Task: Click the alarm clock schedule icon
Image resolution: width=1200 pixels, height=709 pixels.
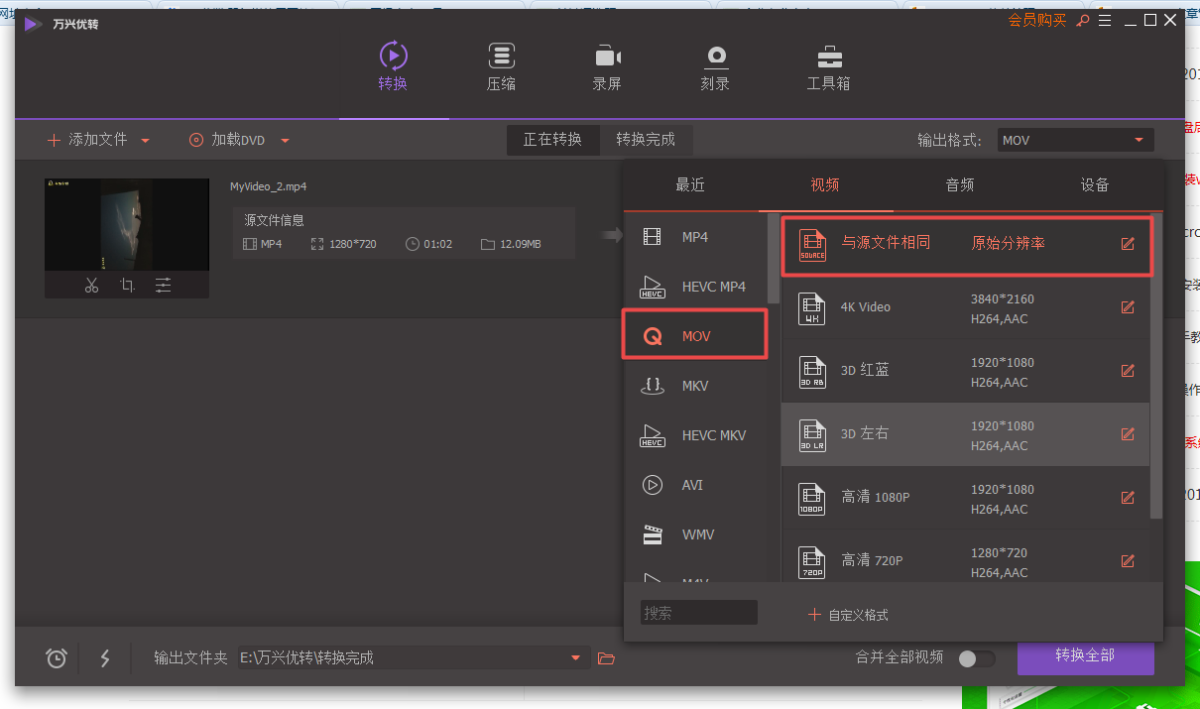Action: tap(57, 658)
